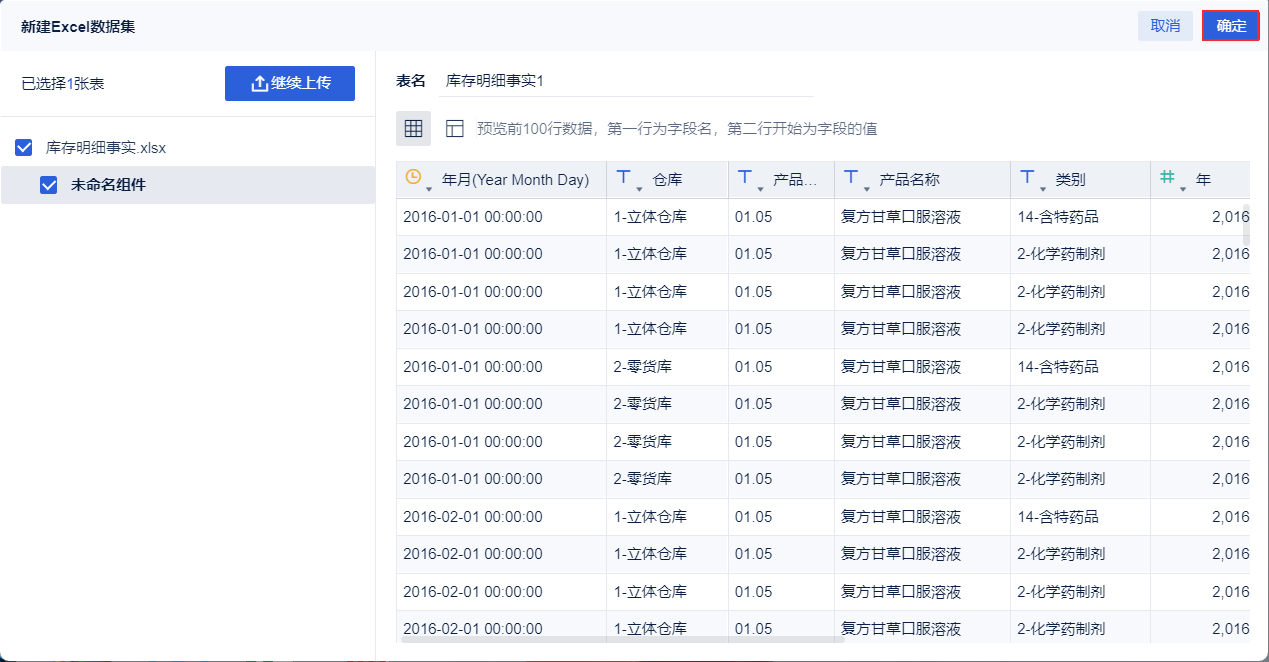
Task: Switch to layout view icon next to grid
Action: pos(455,128)
